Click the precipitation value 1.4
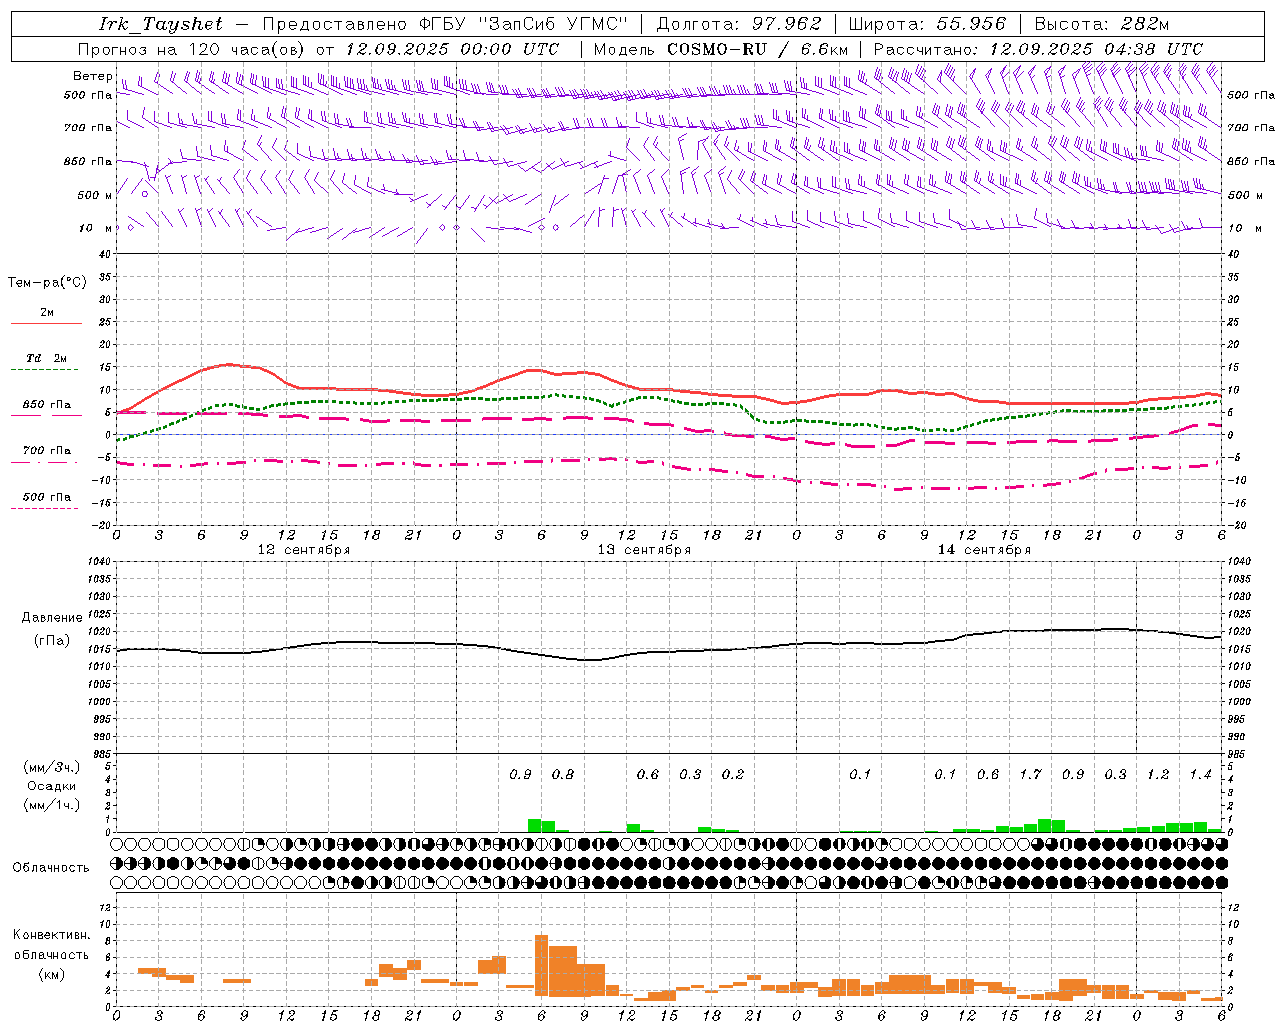 1200,774
